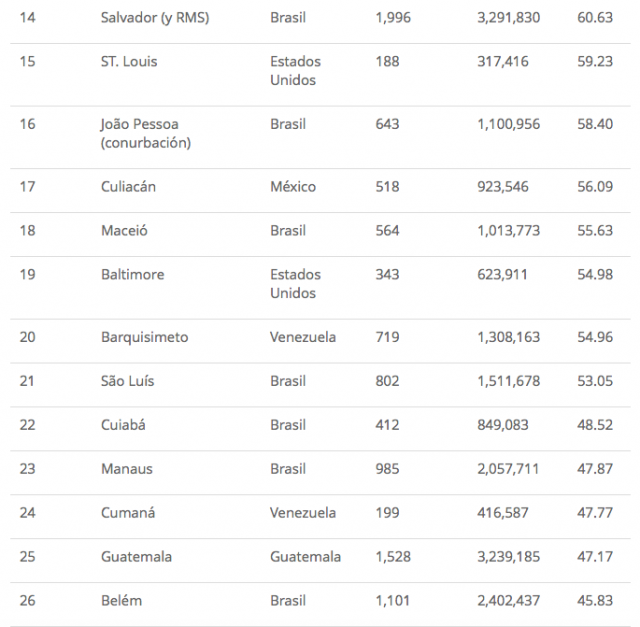Click the Belém city cell
640x627 pixels.
pos(121,600)
